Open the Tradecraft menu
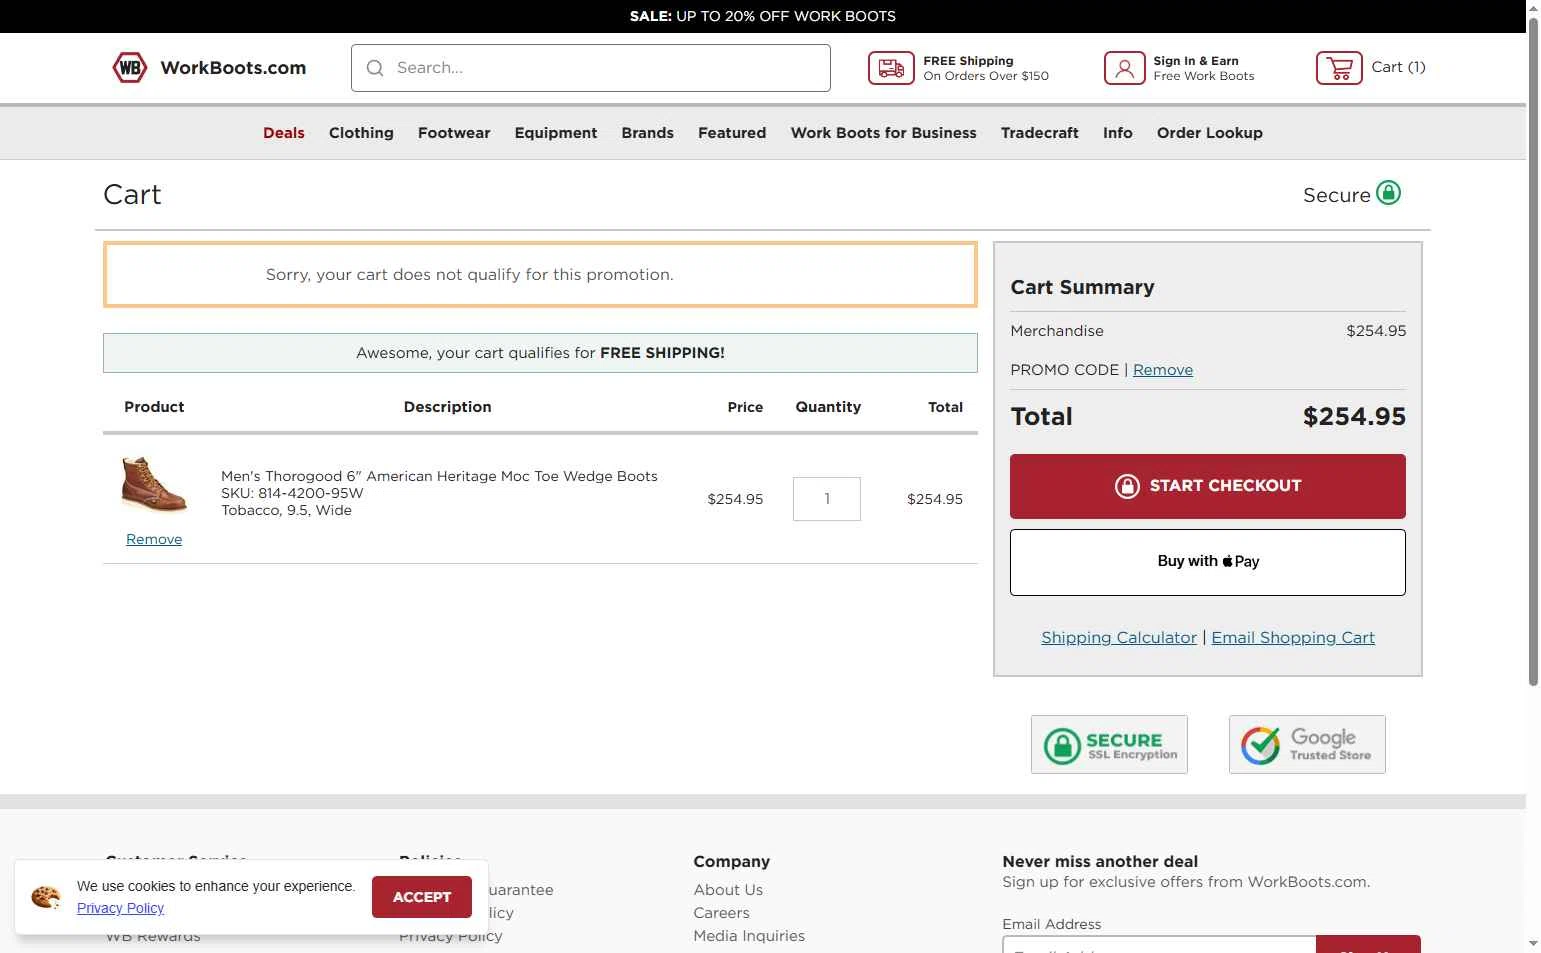 (1040, 133)
